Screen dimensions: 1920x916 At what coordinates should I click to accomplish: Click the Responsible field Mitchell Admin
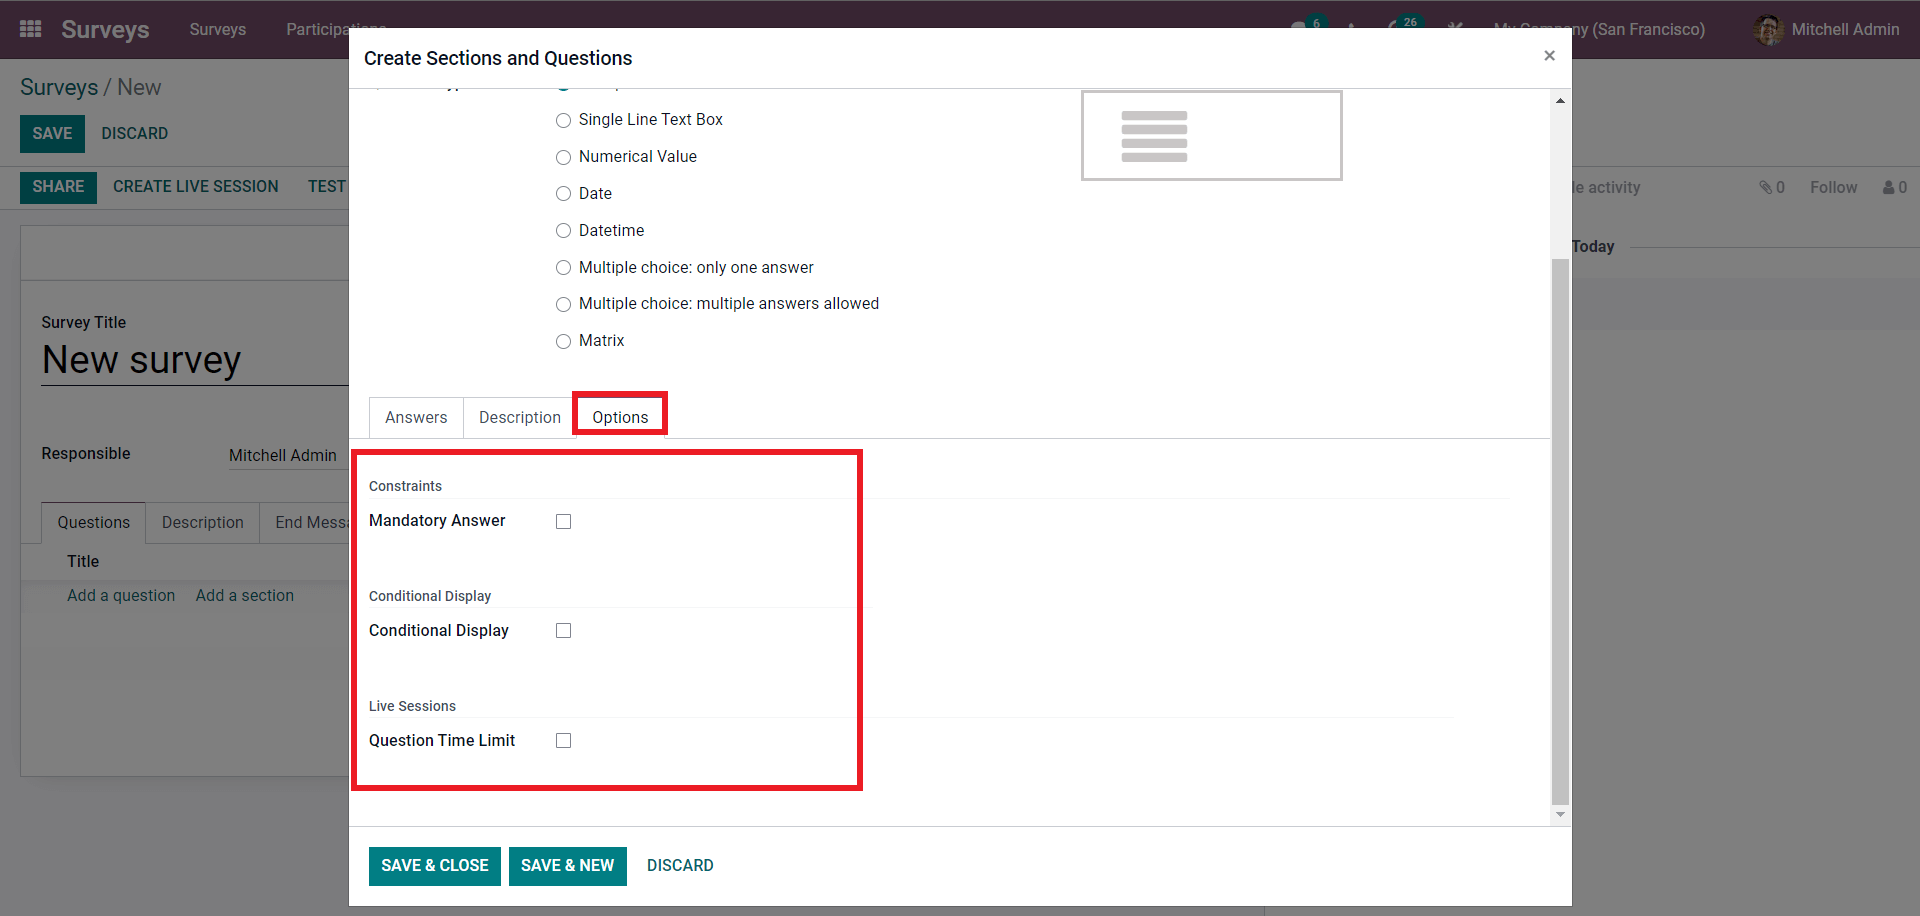point(289,456)
